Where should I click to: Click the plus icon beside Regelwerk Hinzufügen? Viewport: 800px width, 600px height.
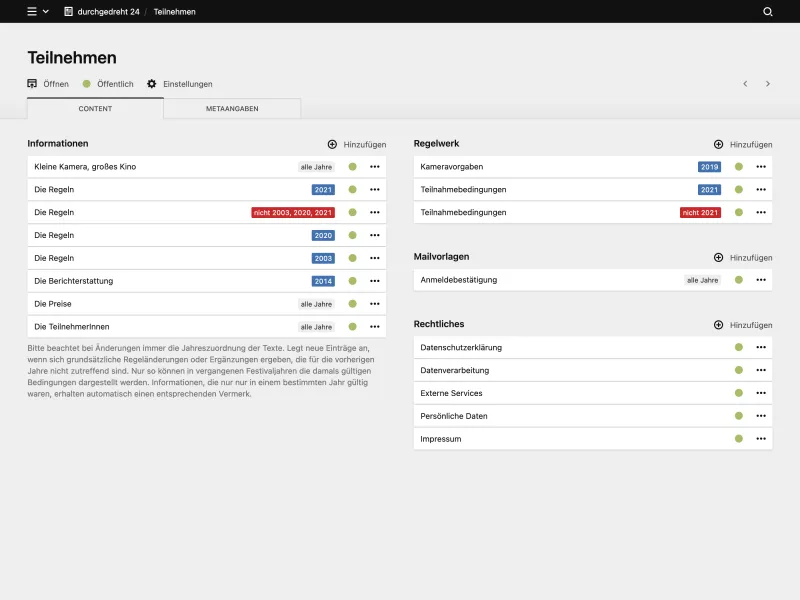(718, 144)
